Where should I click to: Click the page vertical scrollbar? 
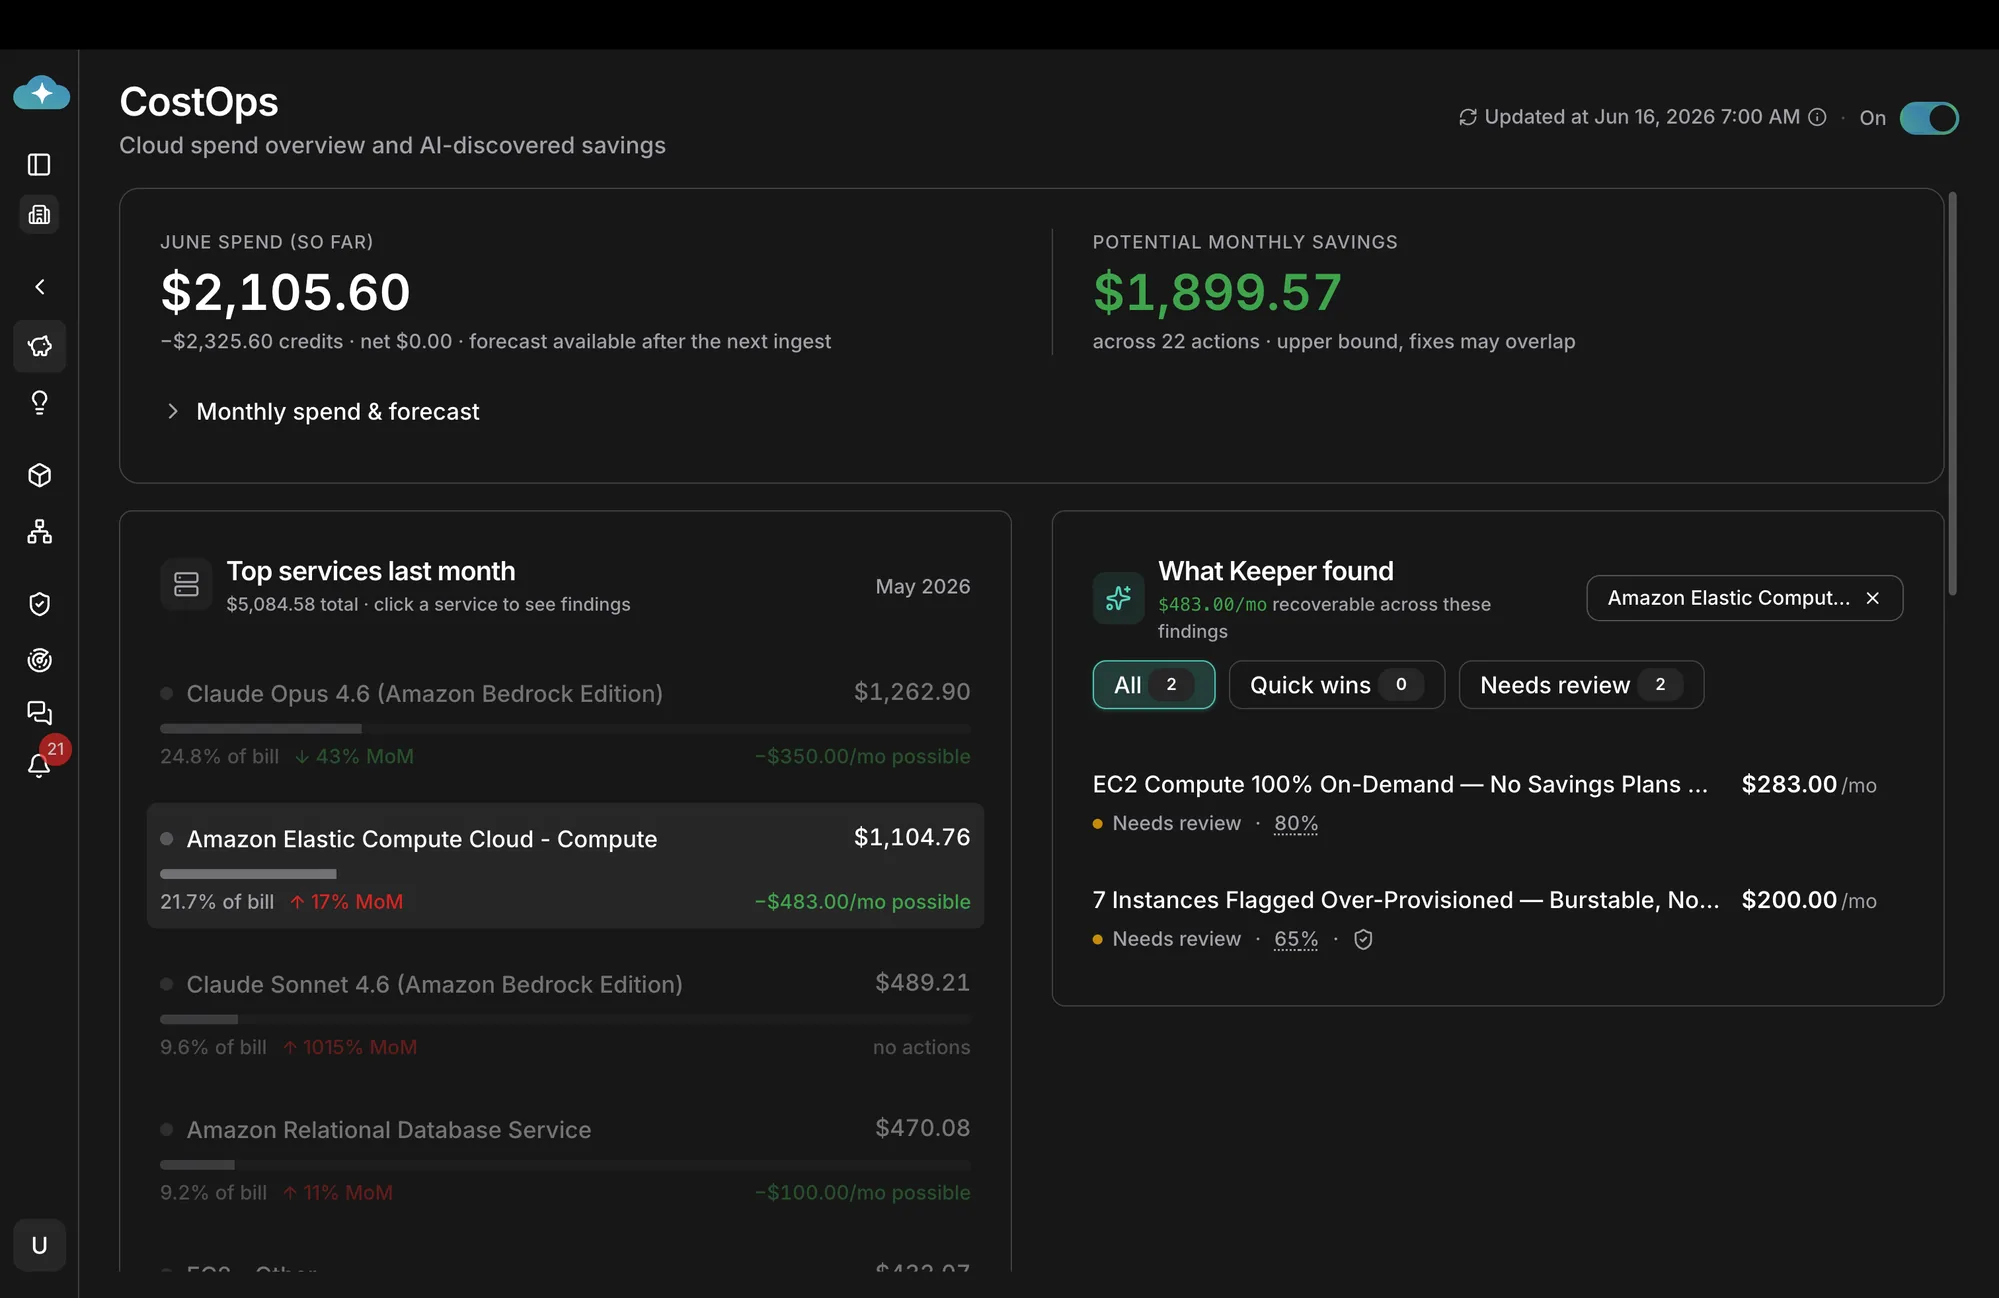(x=1952, y=395)
